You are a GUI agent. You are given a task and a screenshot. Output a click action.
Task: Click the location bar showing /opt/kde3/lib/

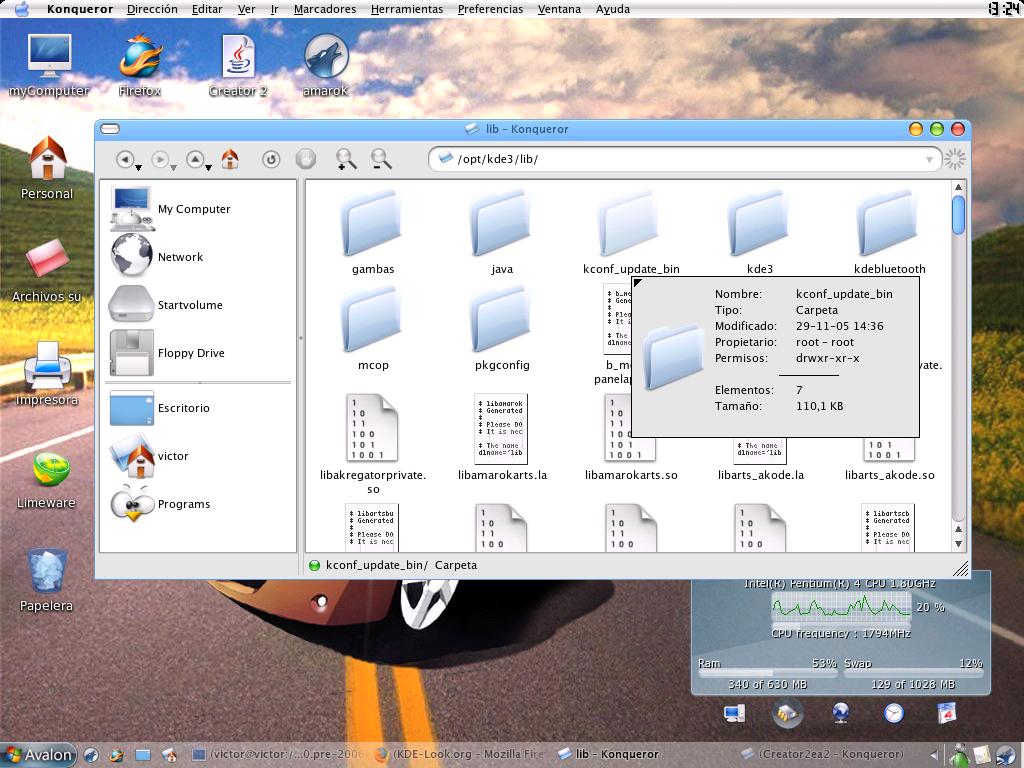[684, 159]
